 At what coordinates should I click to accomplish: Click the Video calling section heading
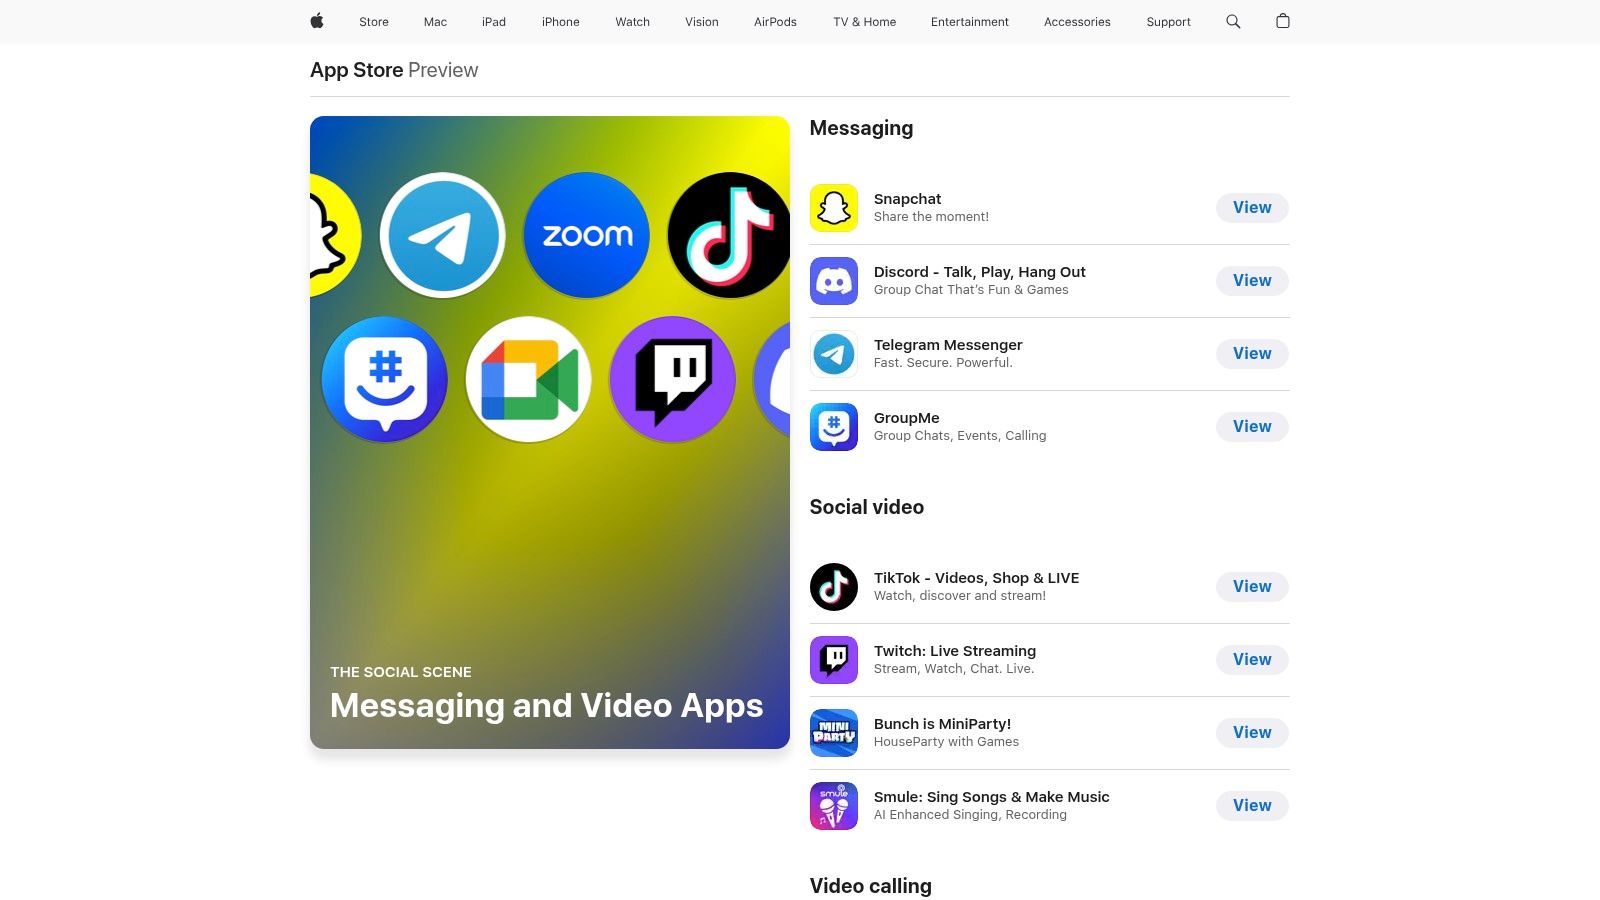(x=871, y=886)
